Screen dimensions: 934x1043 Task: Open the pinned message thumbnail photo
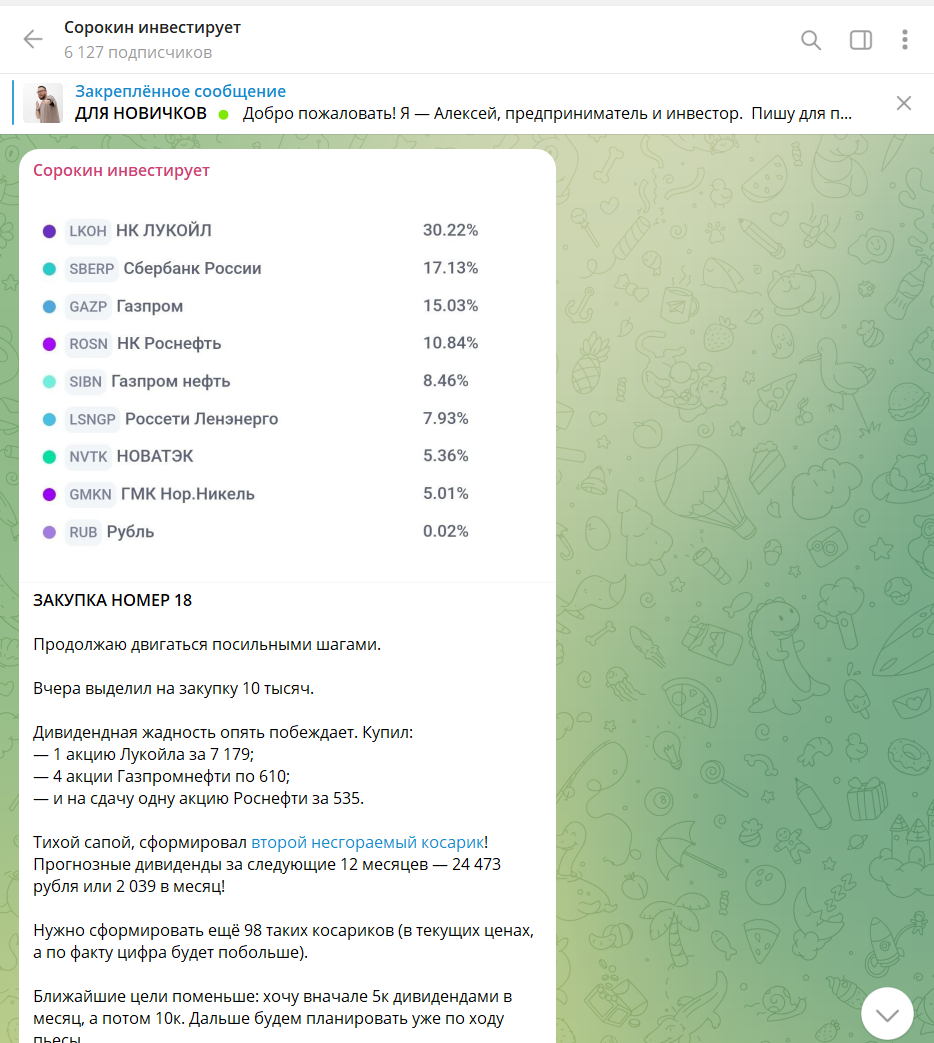tap(43, 103)
